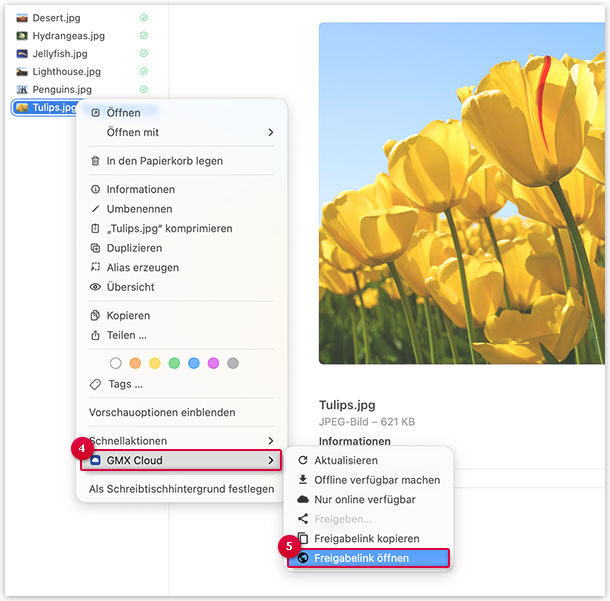The height and width of the screenshot is (601, 610).
Task: Click the GMX Cloud app icon
Action: [96, 460]
